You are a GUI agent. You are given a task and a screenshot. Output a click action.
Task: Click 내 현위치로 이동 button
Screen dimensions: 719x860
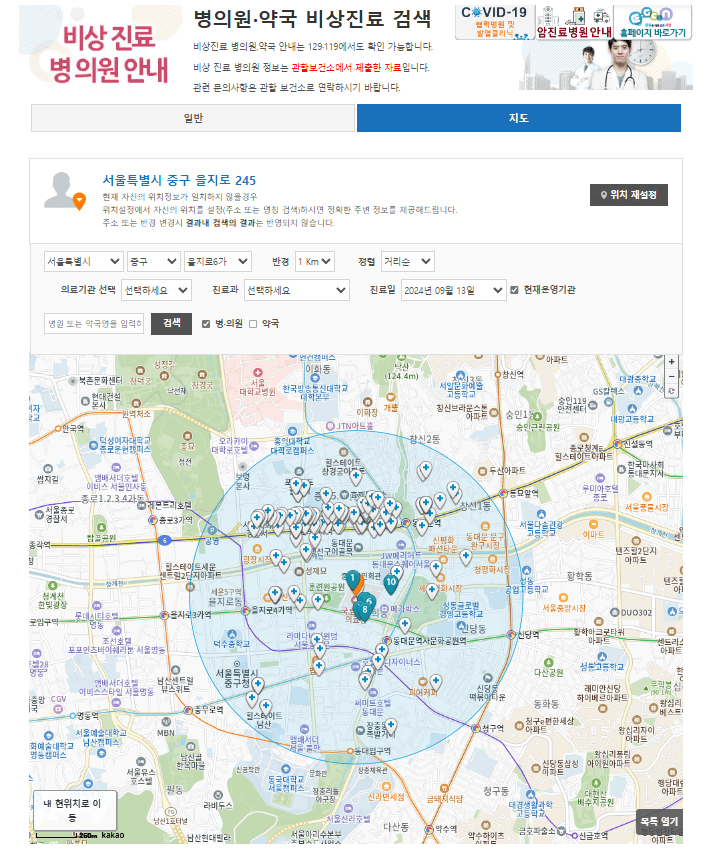point(75,810)
